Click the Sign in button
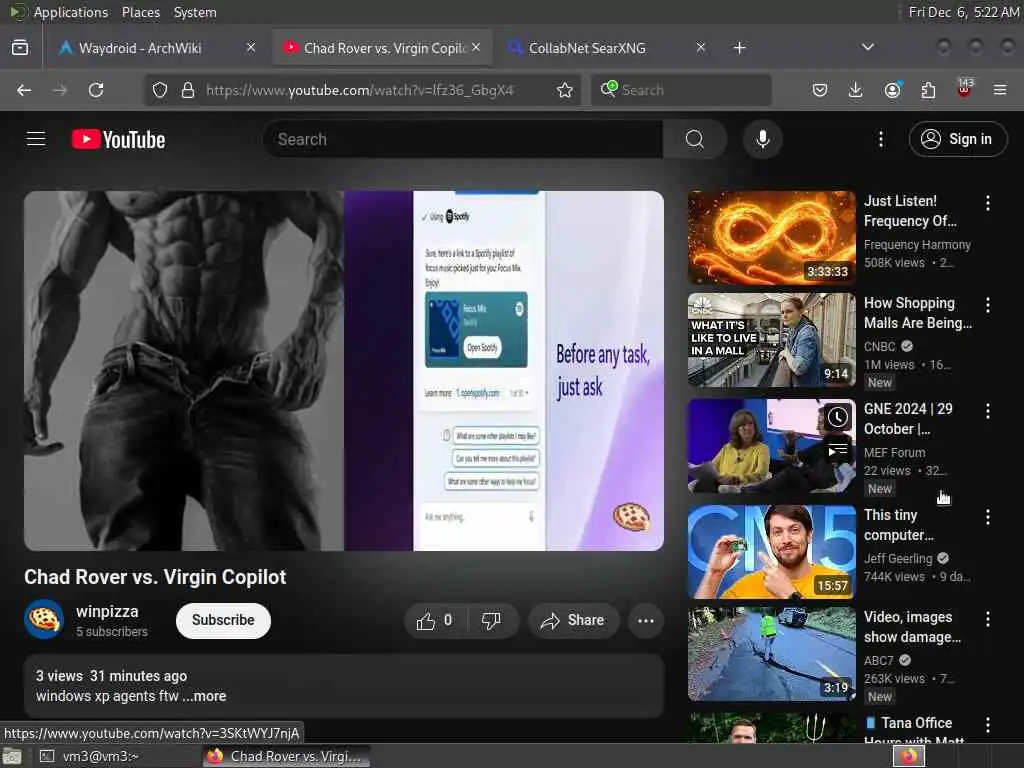The image size is (1024, 768). point(957,139)
